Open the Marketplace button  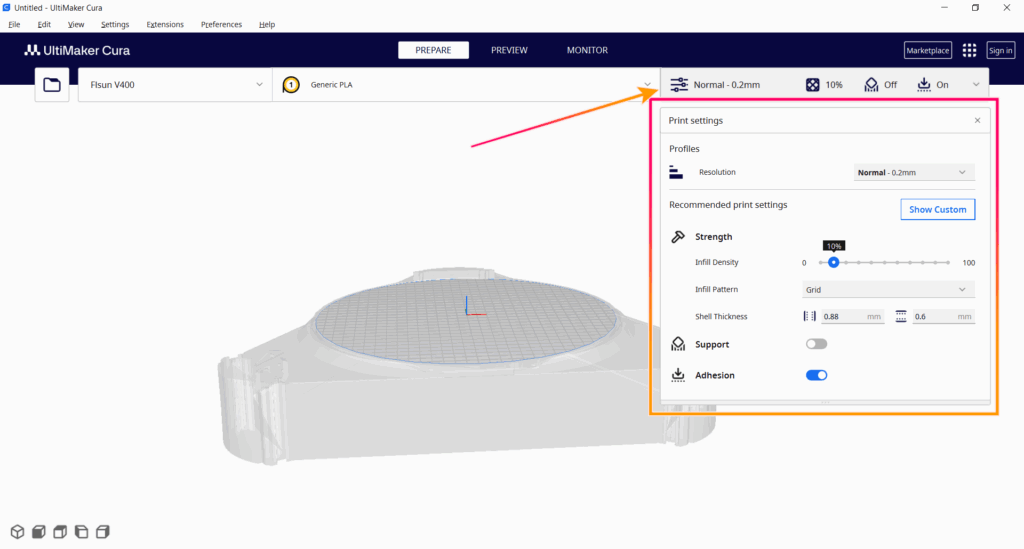click(928, 50)
